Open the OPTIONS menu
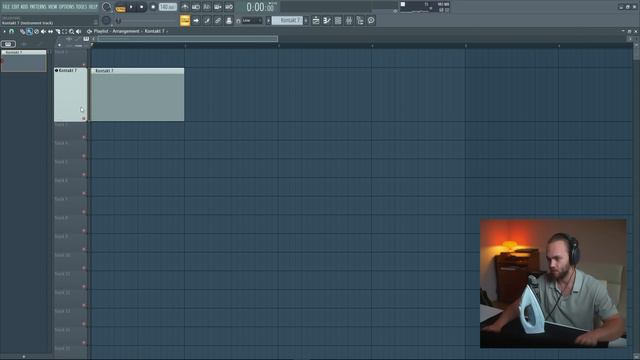Viewport: 640px width, 360px height. click(67, 7)
